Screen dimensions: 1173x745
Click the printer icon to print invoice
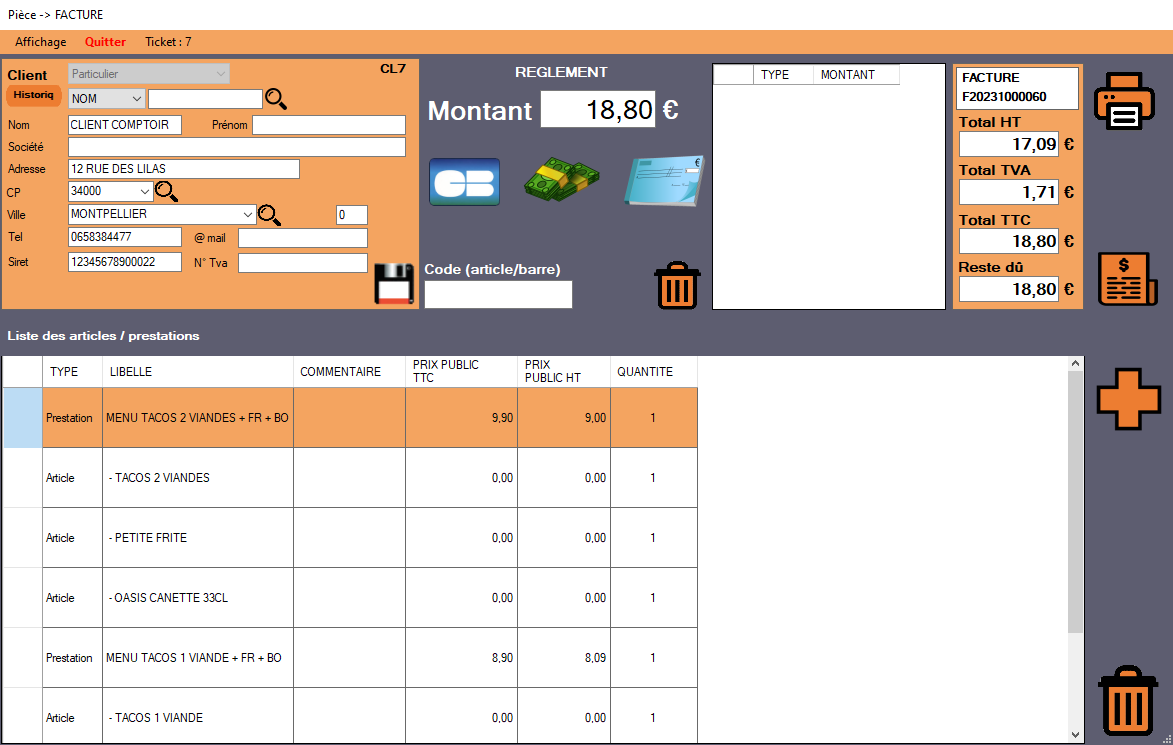click(x=1124, y=101)
